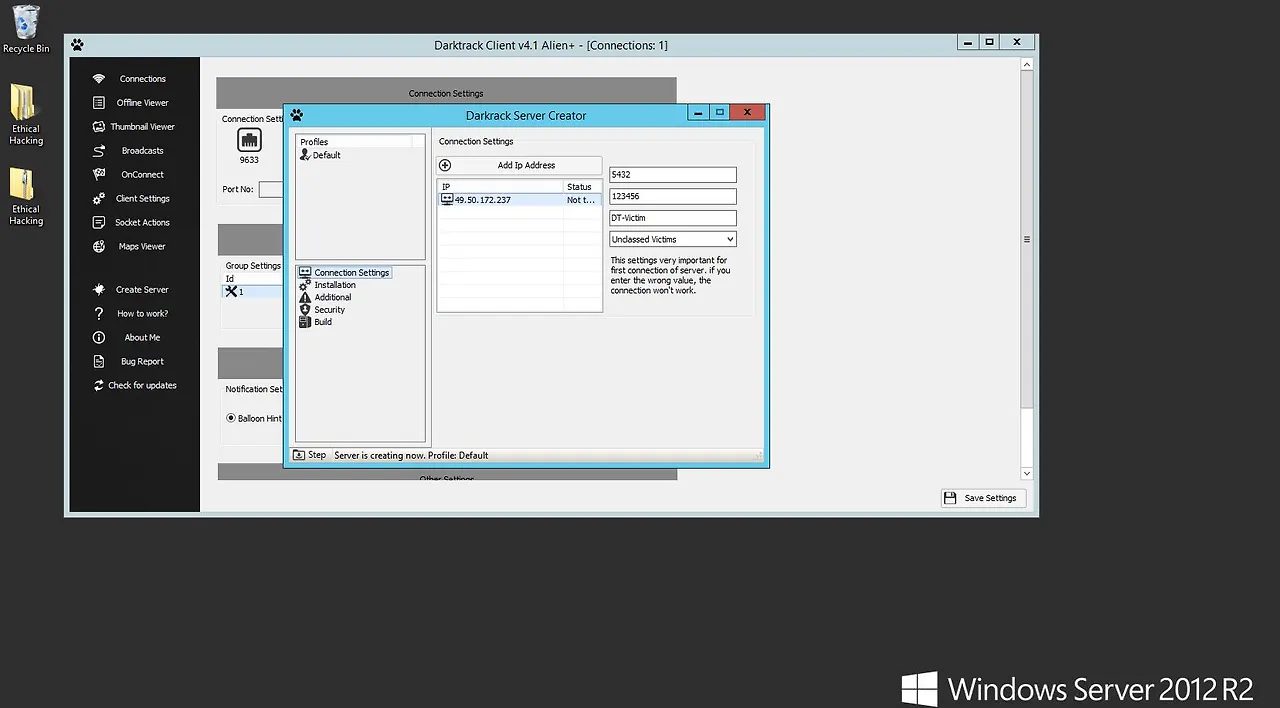1280x708 pixels.
Task: Select the Broadcasts arrows icon
Action: click(98, 151)
